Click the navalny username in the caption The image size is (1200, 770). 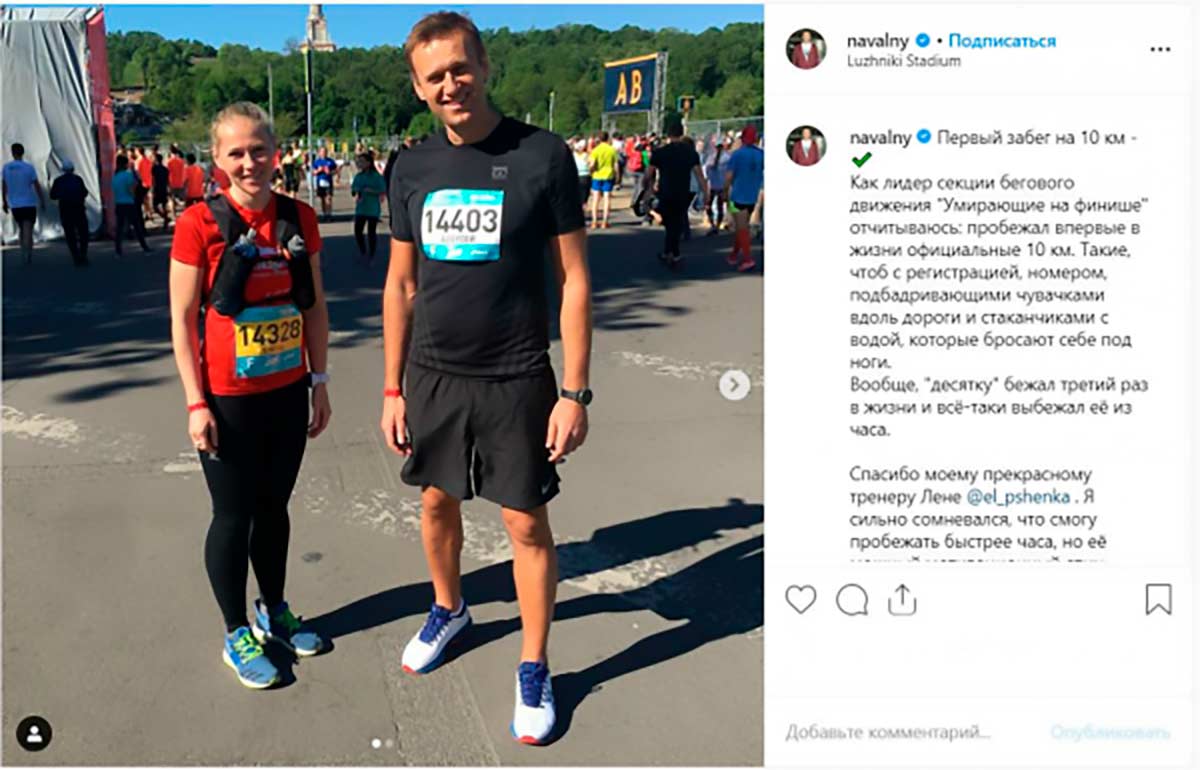click(880, 137)
